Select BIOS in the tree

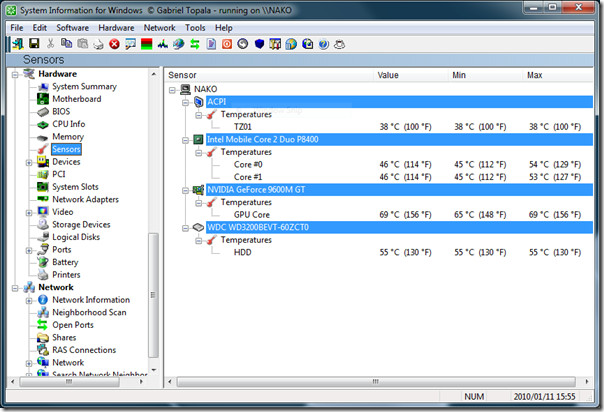[61, 111]
